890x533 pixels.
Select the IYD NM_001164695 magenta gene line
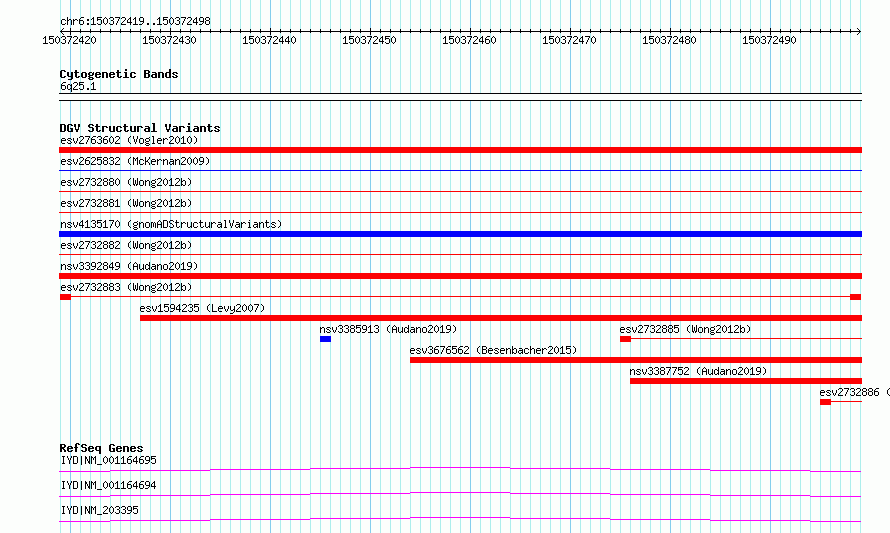tap(460, 469)
